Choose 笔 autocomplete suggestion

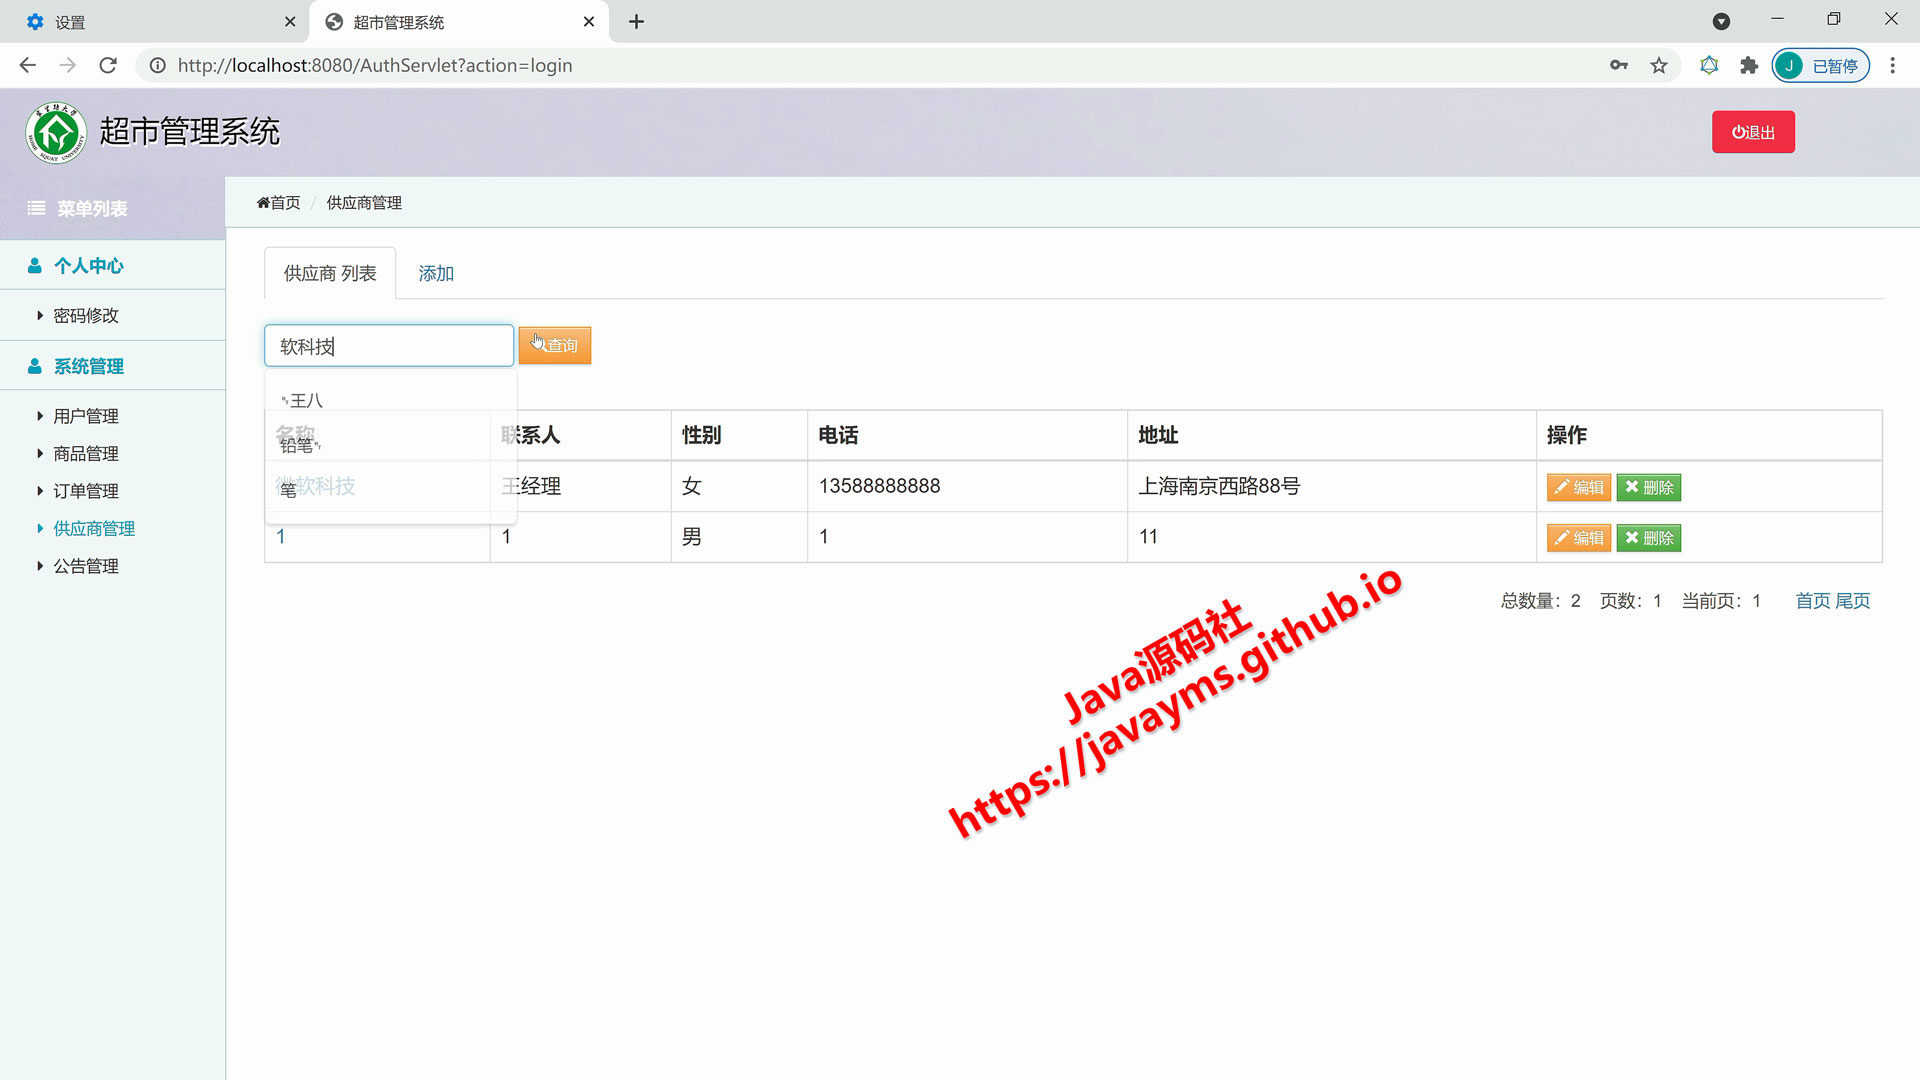[x=390, y=490]
